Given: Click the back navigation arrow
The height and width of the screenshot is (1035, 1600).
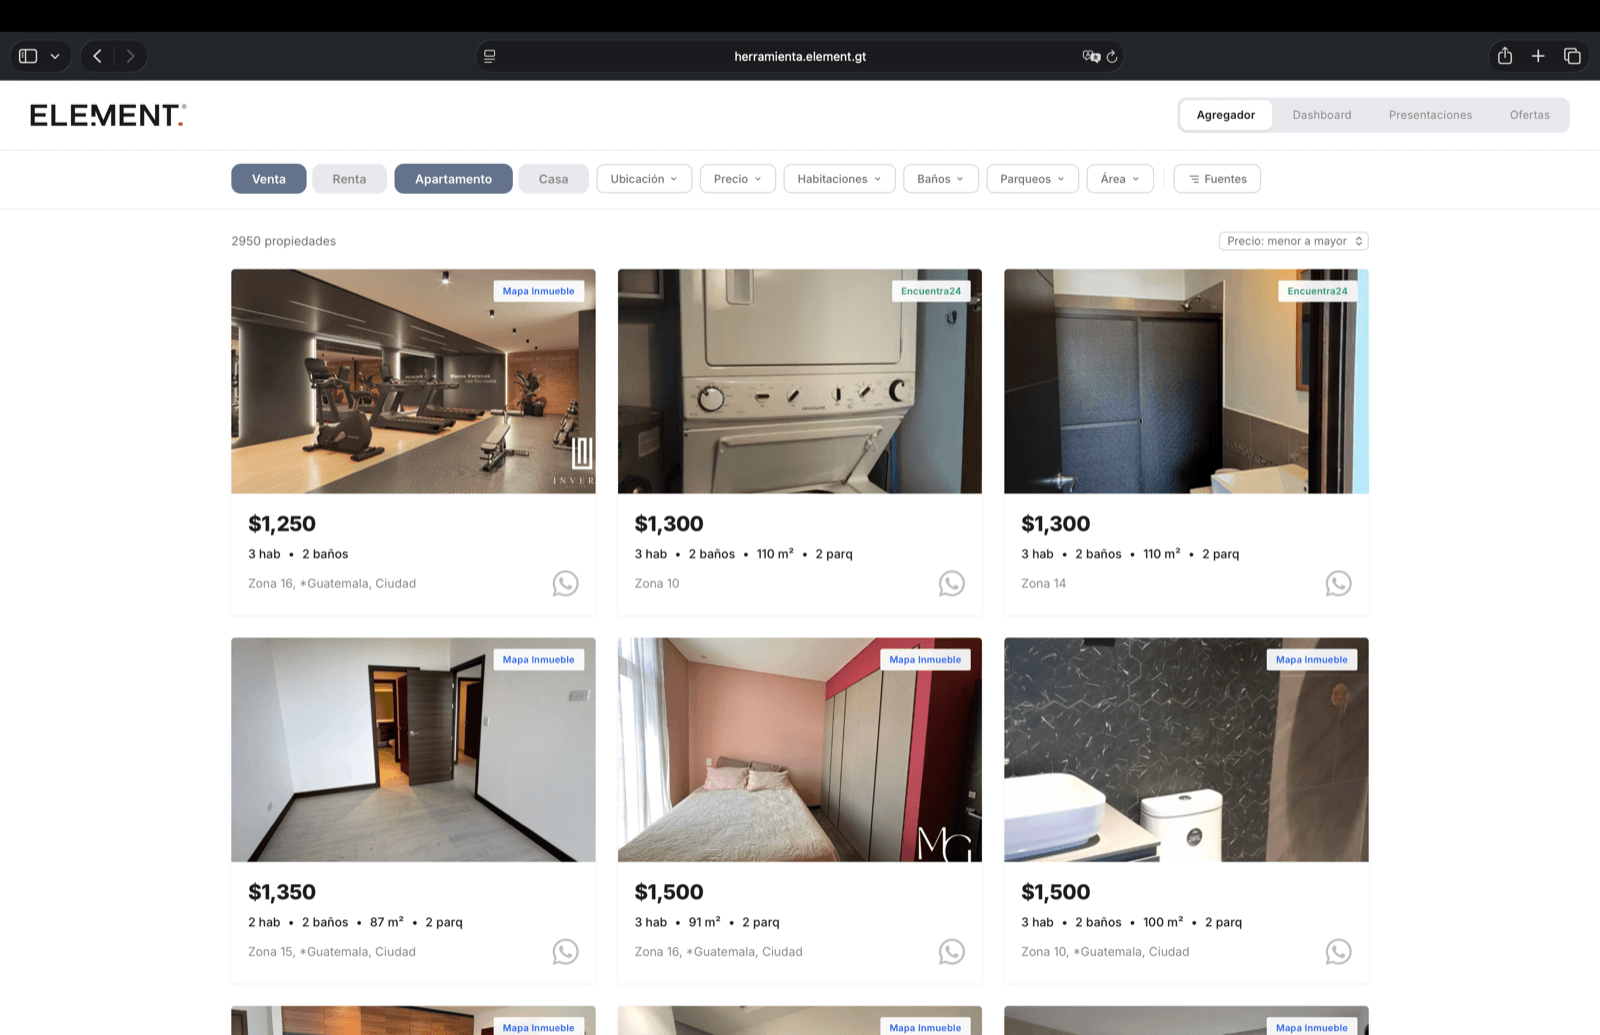Looking at the screenshot, I should pyautogui.click(x=97, y=56).
